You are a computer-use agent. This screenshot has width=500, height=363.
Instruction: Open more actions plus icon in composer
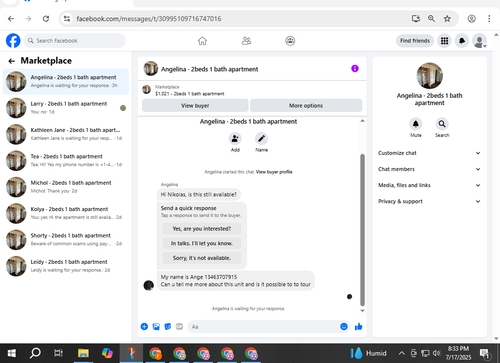[x=144, y=327]
